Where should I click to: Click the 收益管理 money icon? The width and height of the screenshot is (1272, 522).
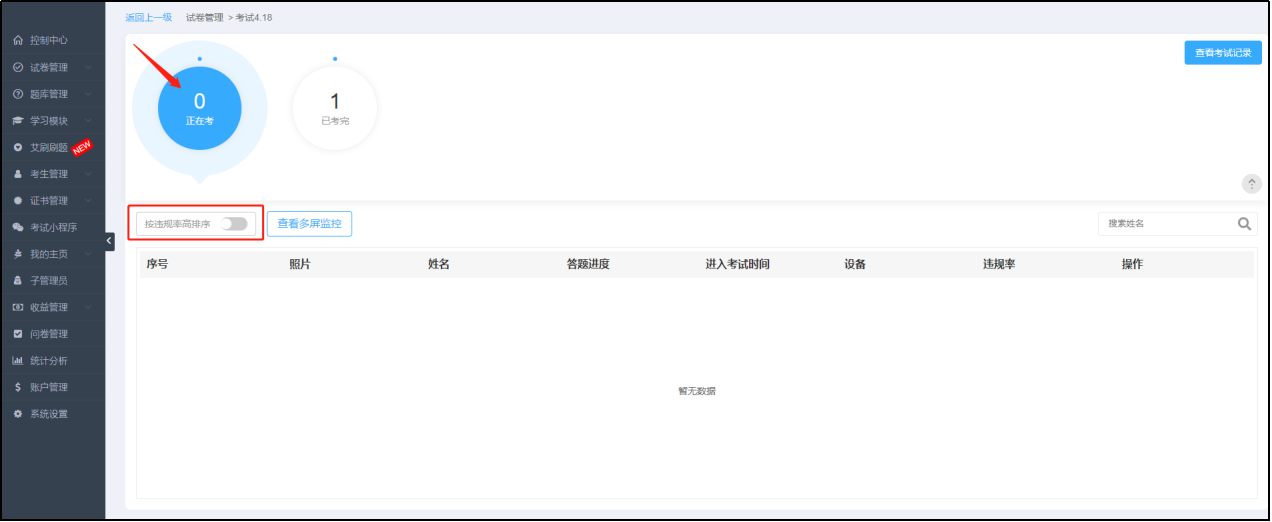click(x=18, y=308)
